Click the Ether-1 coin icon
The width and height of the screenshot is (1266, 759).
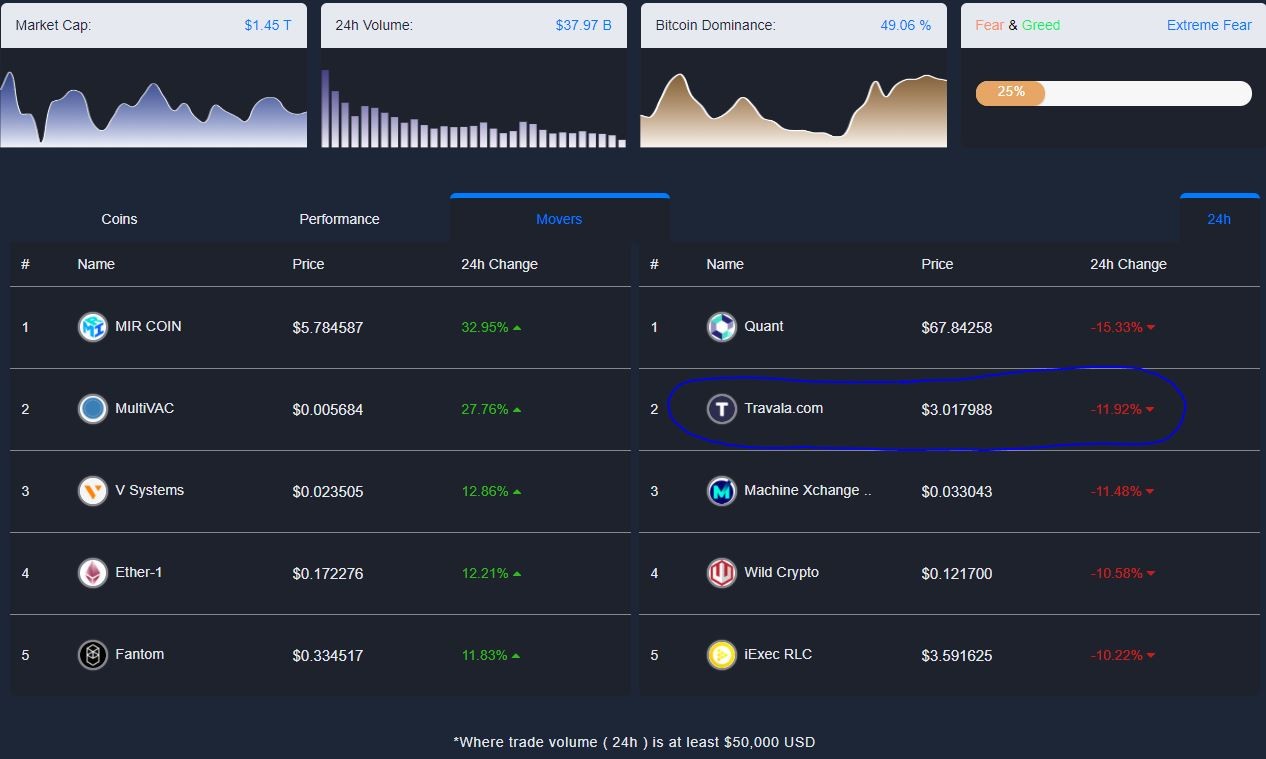pyautogui.click(x=92, y=573)
